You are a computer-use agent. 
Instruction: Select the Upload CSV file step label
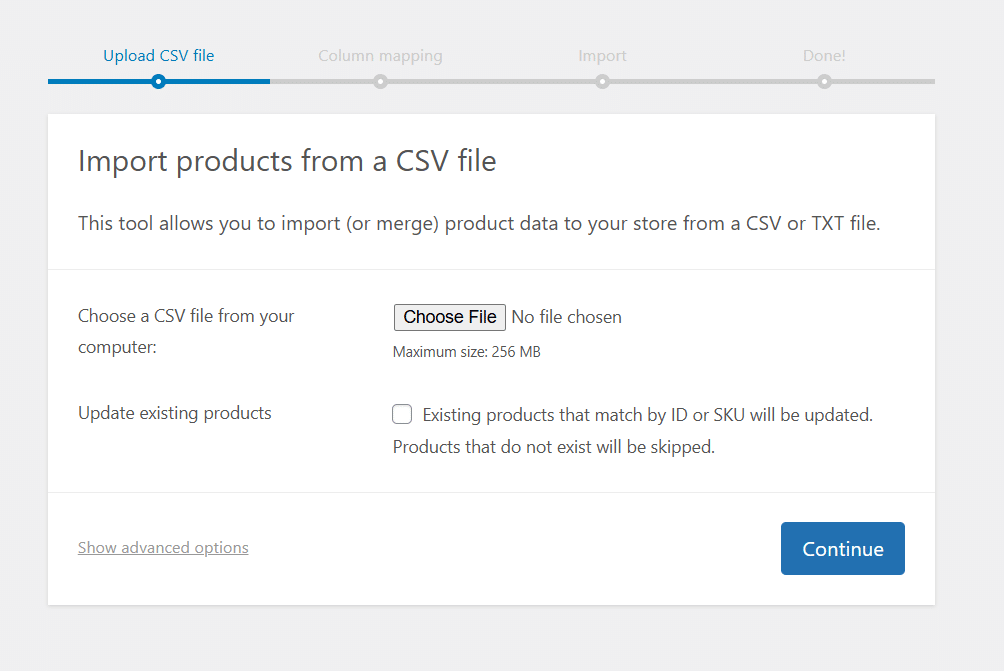pyautogui.click(x=158, y=55)
